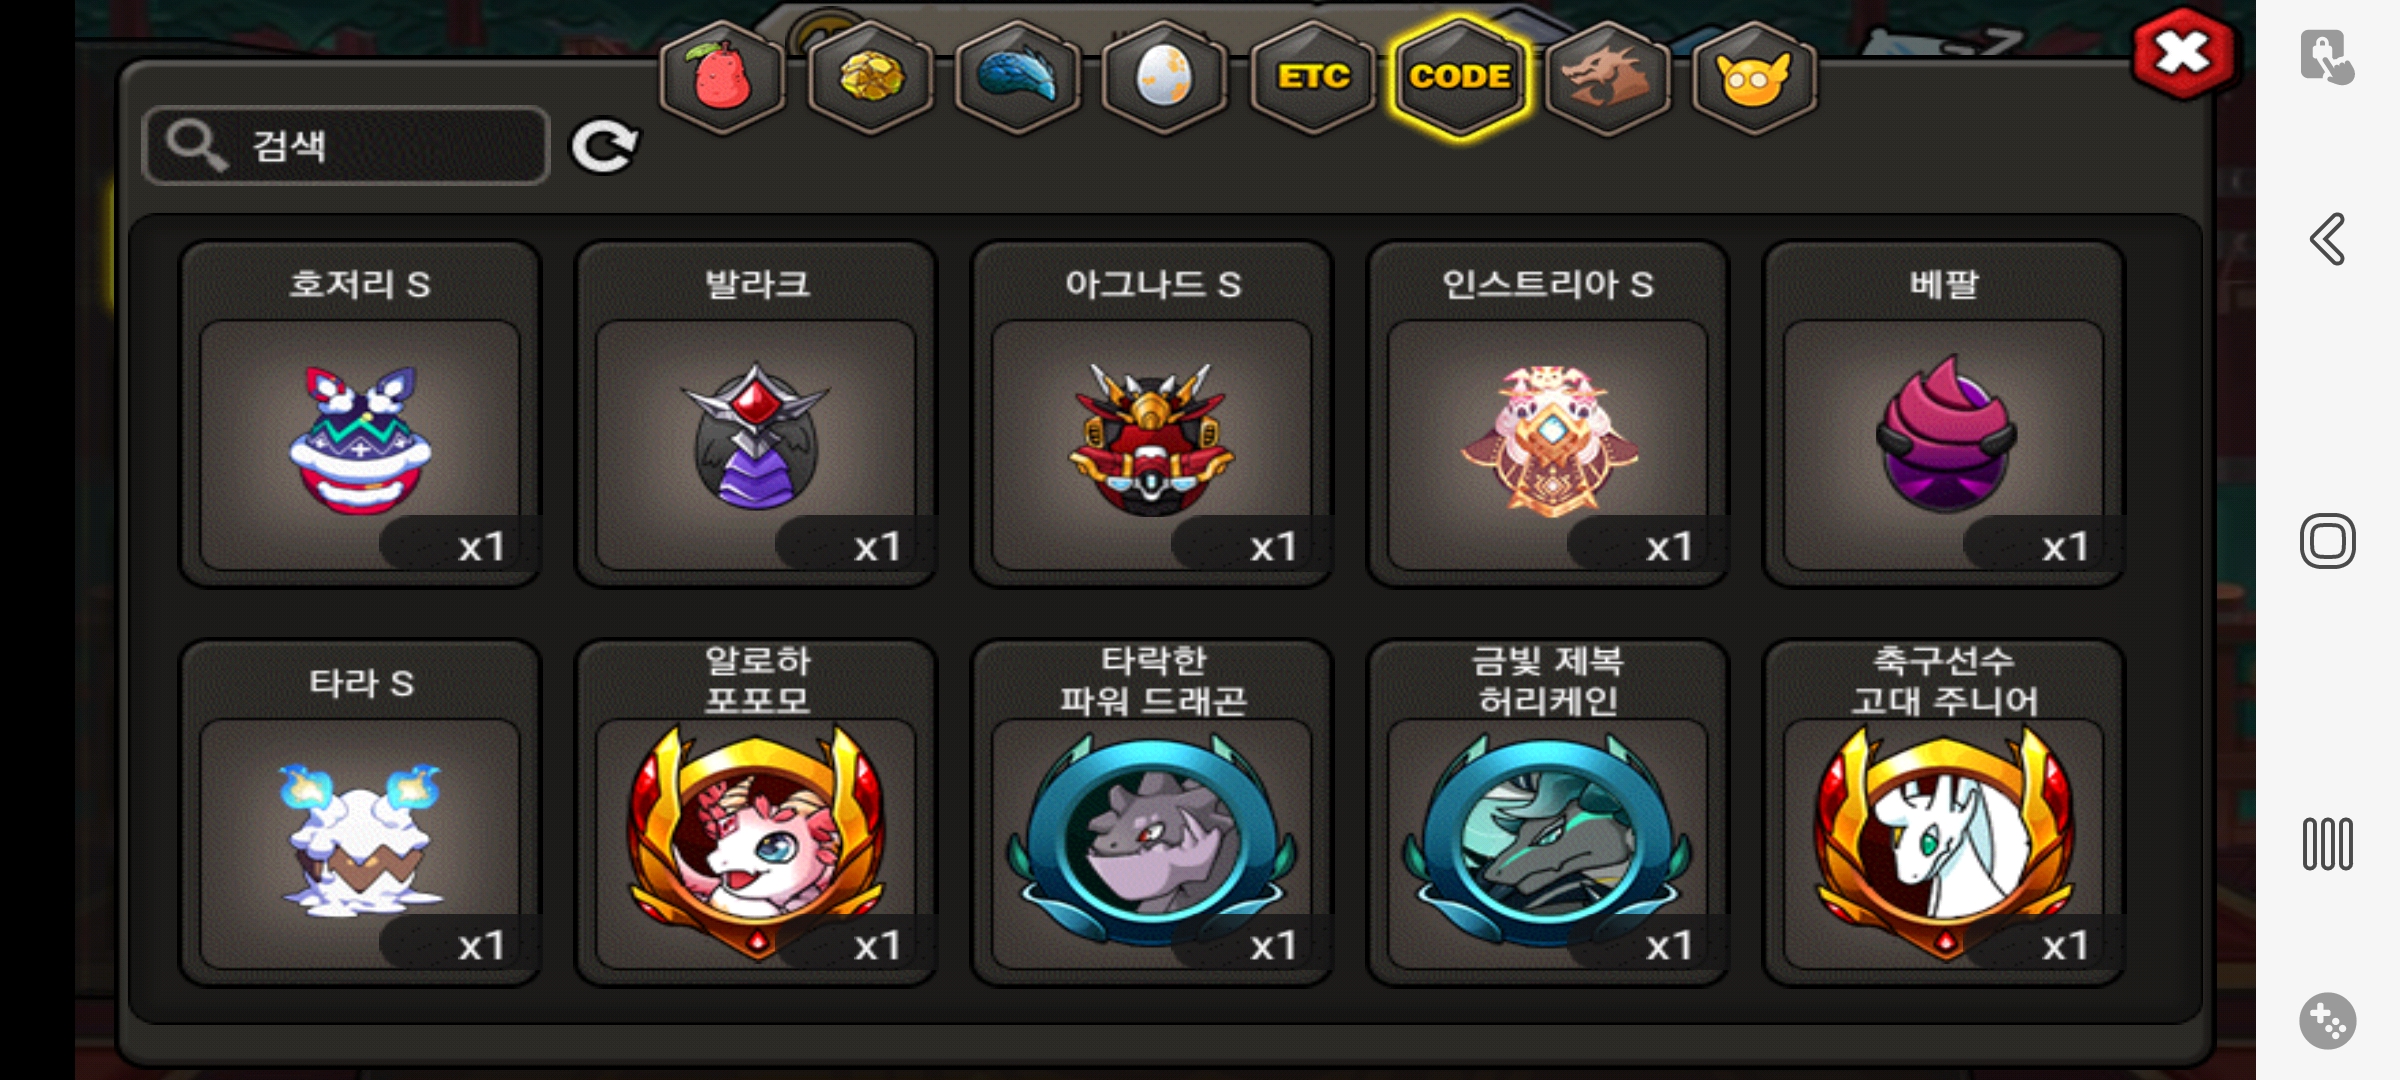2400x1080 pixels.
Task: Select the gold nugget category tab
Action: coord(870,77)
